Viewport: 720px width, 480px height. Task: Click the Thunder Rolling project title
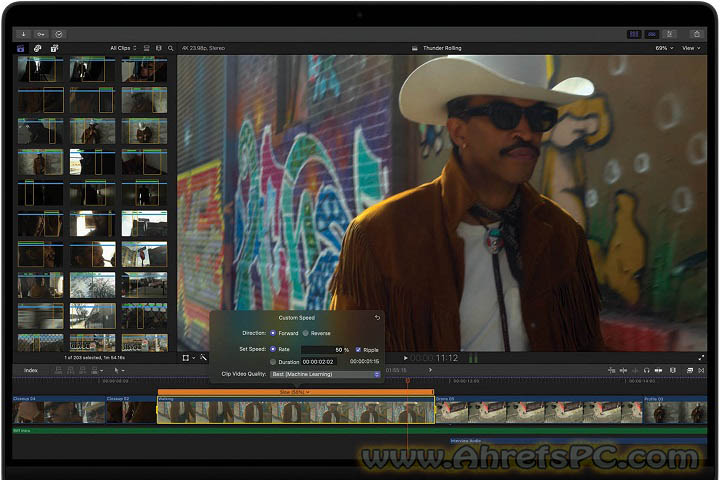[x=442, y=48]
